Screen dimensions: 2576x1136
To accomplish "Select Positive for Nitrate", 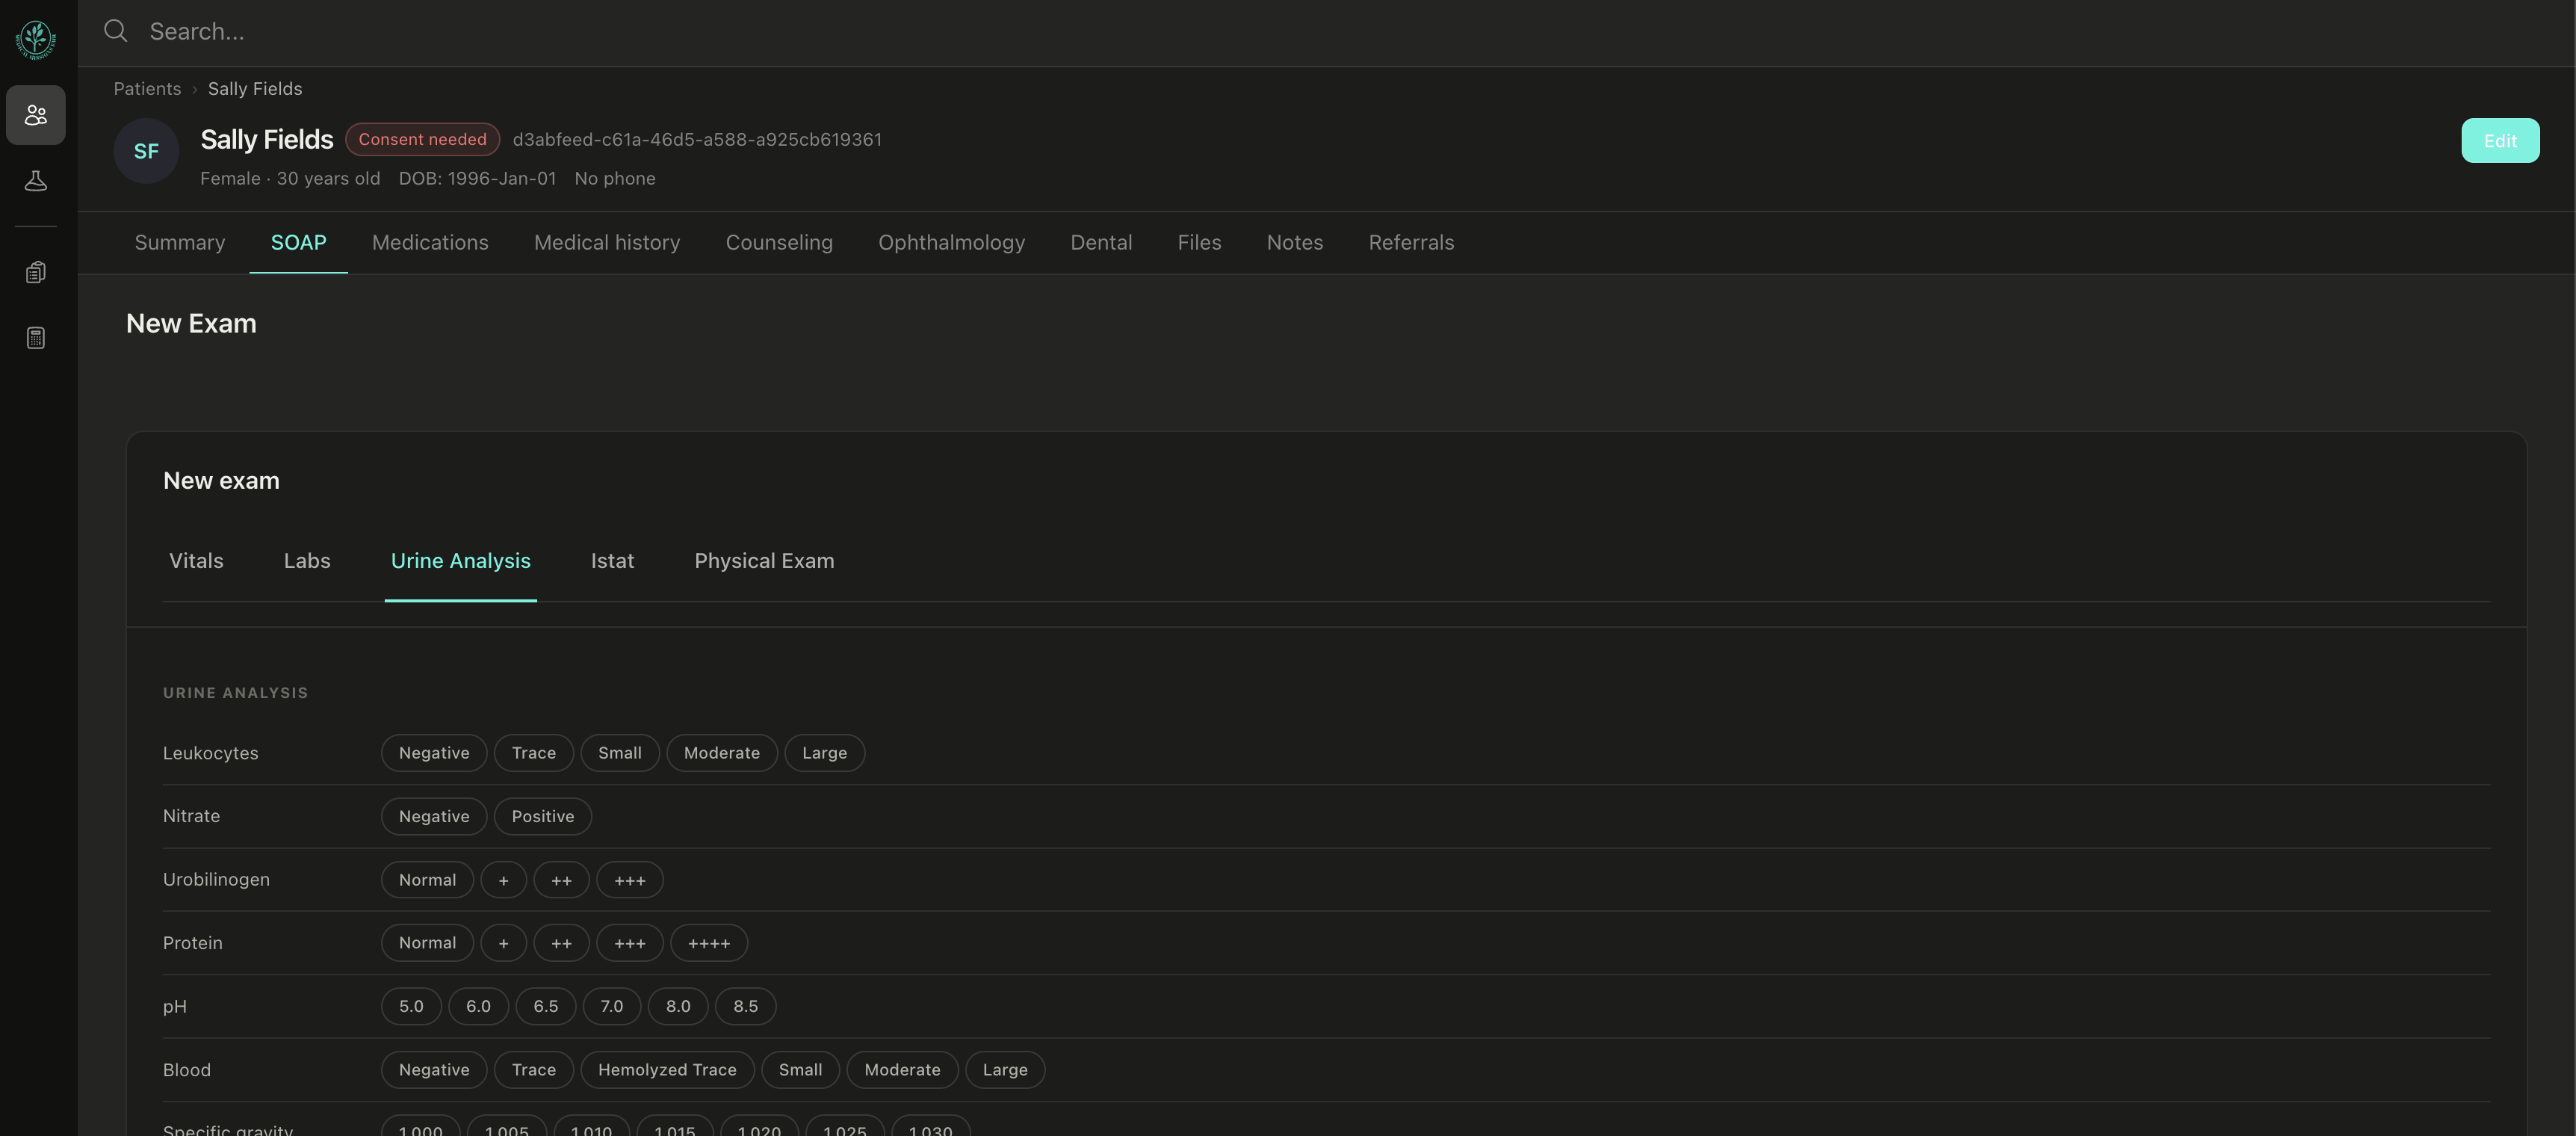I will point(543,816).
